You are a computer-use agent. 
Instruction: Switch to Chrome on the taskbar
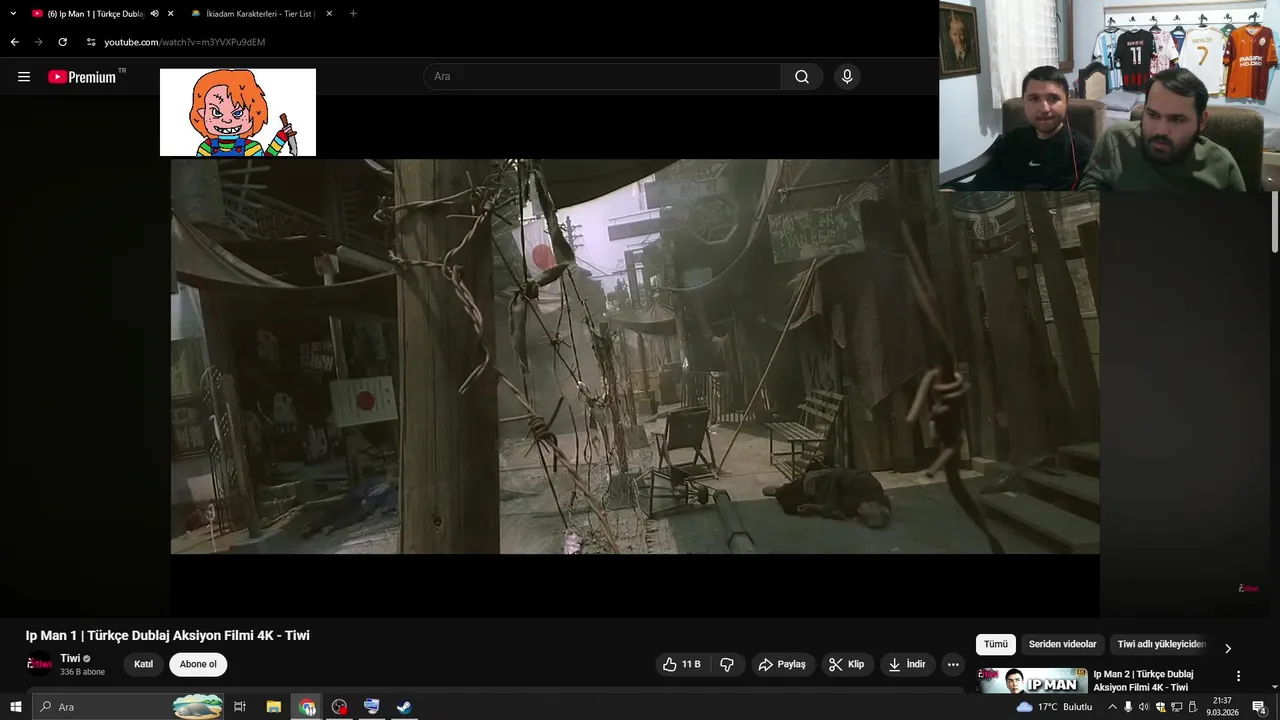[x=307, y=707]
